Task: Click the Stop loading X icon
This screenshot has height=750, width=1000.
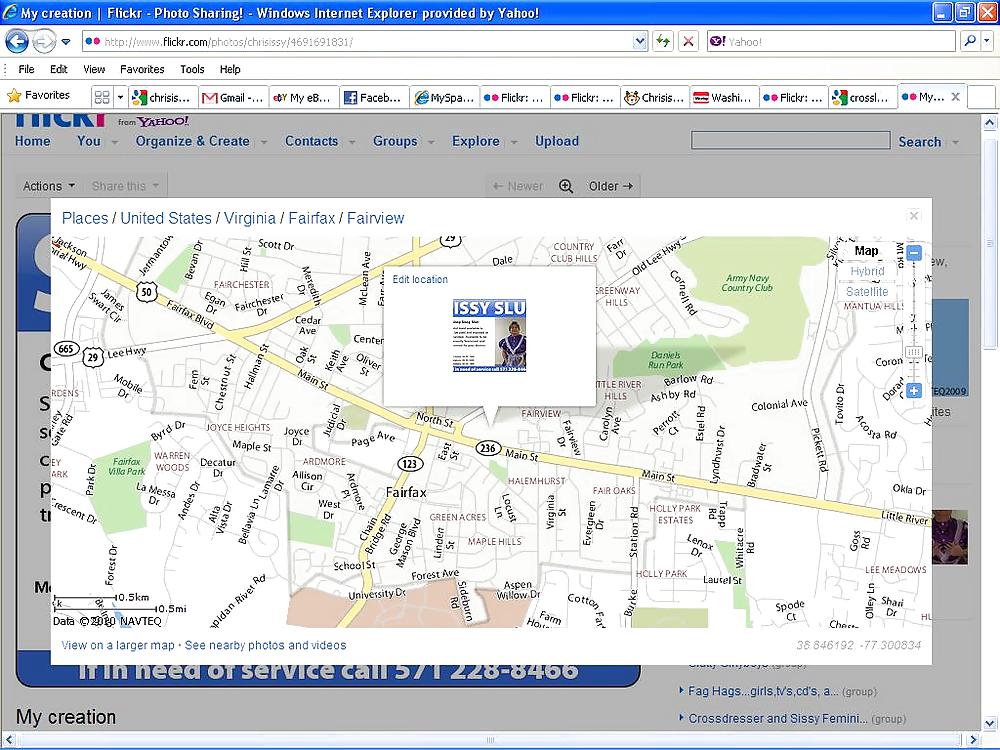Action: click(x=688, y=42)
